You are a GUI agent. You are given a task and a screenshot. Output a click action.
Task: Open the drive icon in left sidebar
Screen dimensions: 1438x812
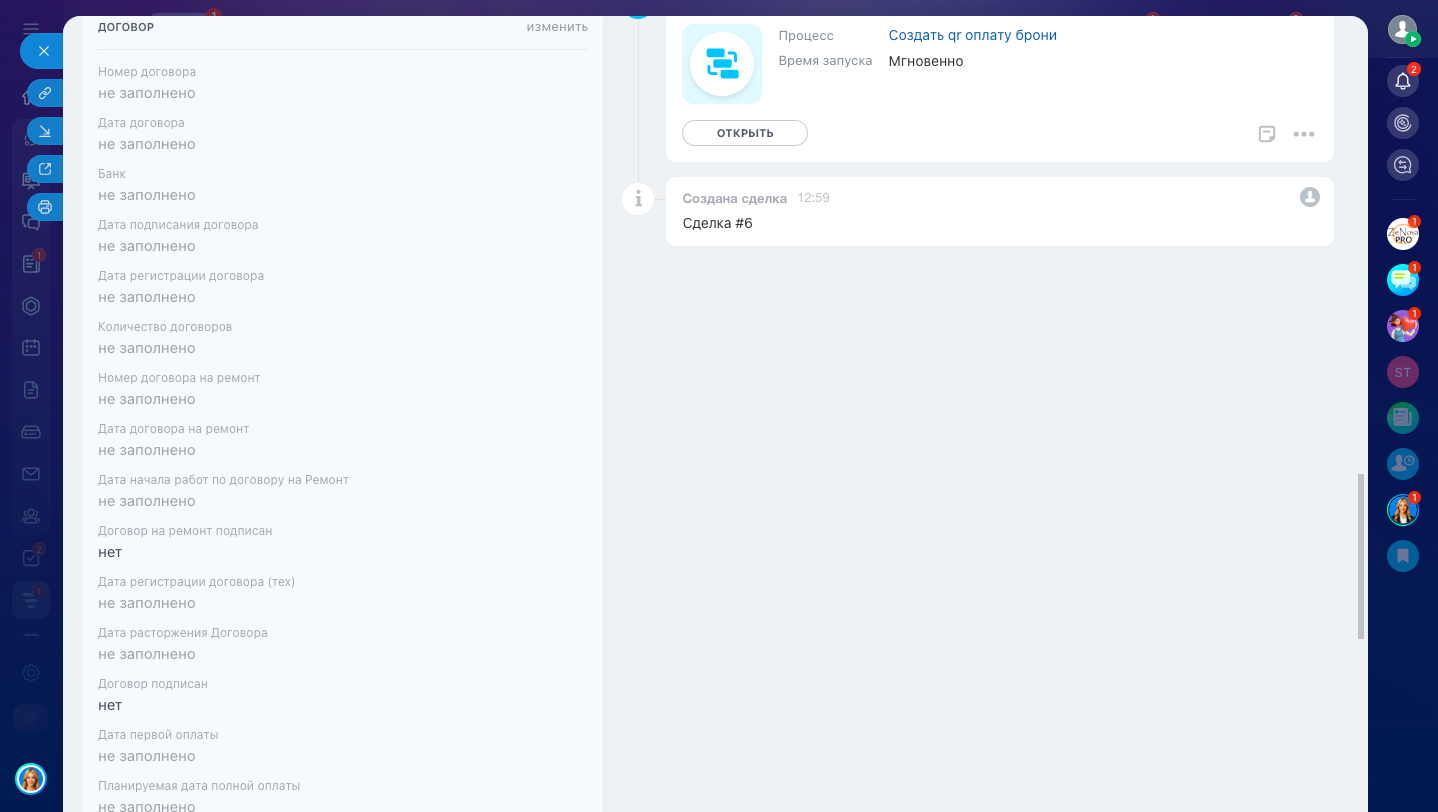[31, 432]
